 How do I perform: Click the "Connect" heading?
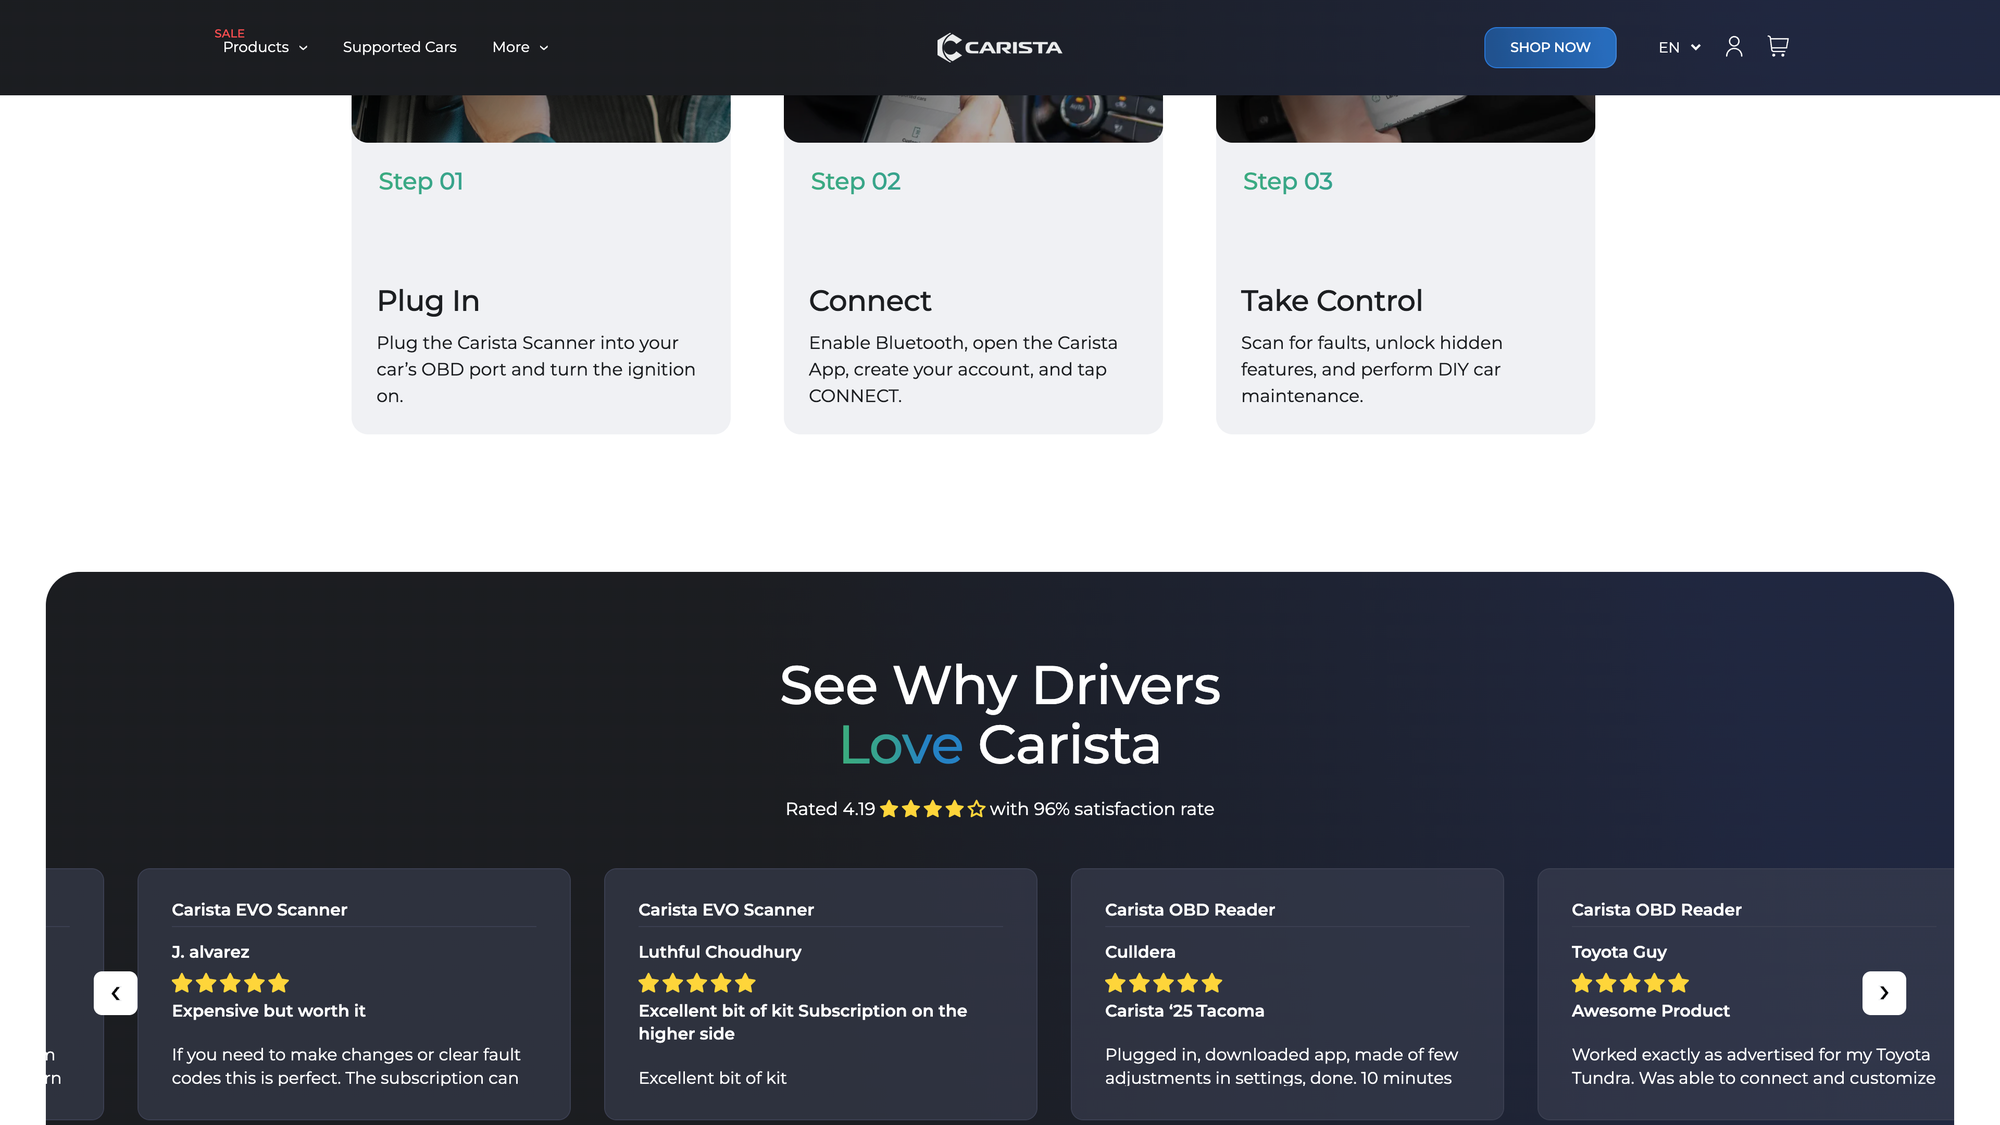click(x=870, y=301)
